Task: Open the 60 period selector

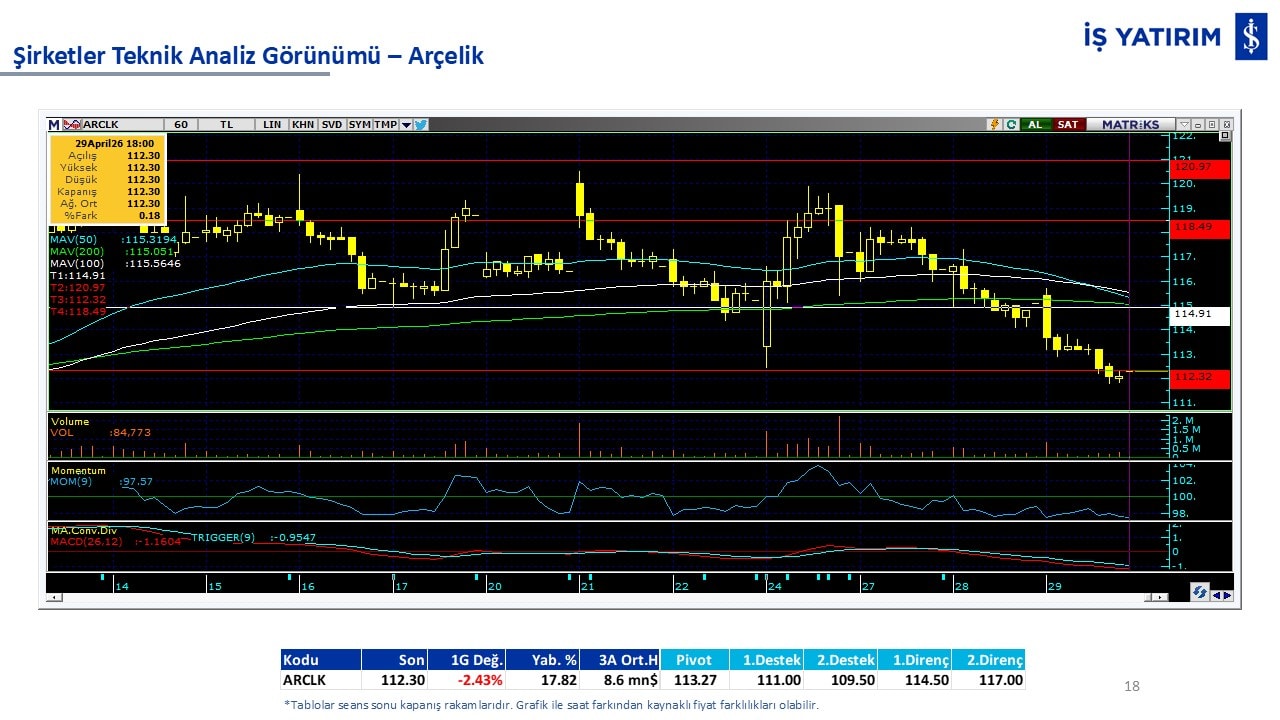Action: [x=181, y=125]
